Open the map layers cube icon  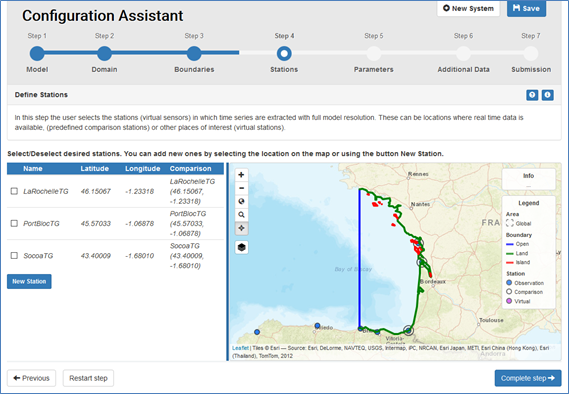point(242,247)
